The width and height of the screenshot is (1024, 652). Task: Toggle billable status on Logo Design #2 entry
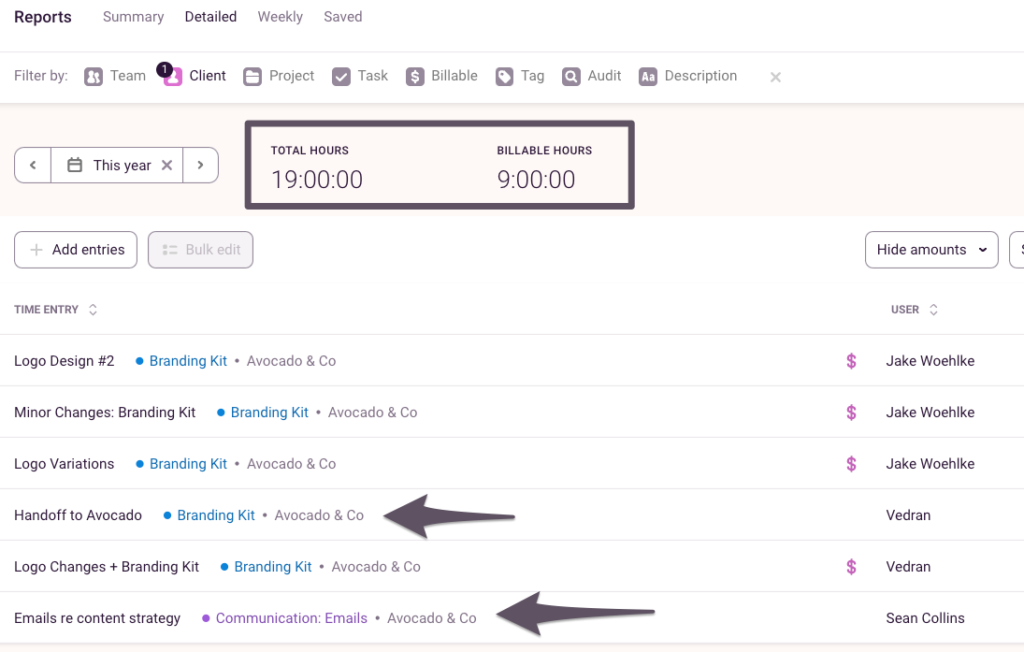[851, 360]
